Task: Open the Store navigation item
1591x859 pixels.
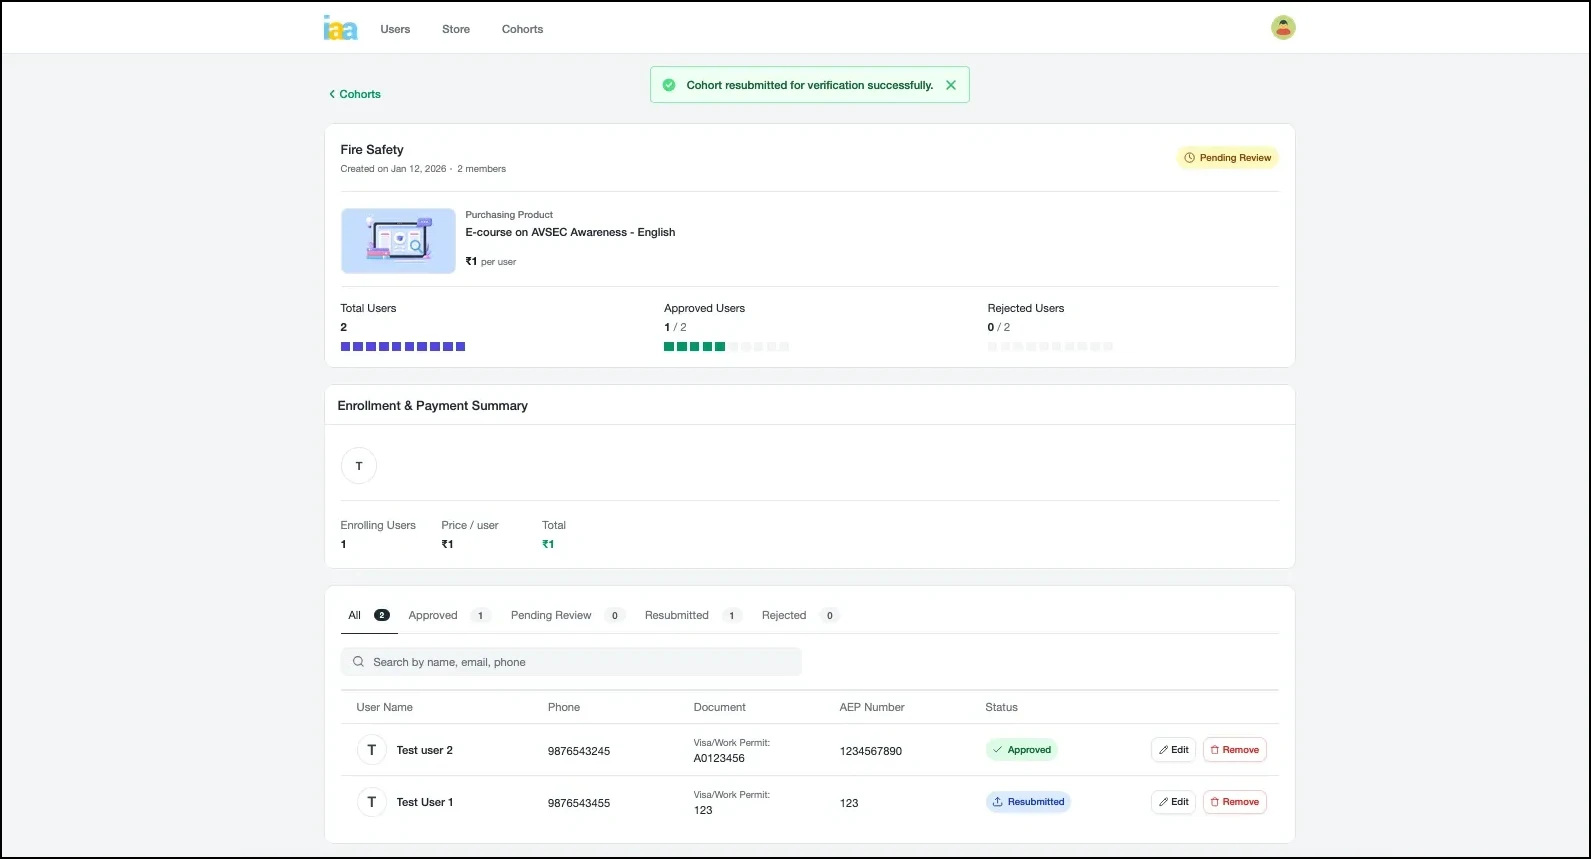Action: [456, 29]
